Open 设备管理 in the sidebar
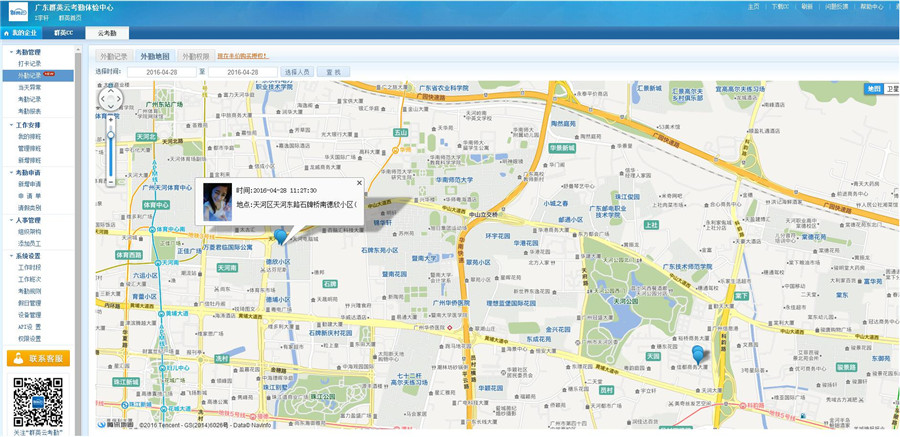The width and height of the screenshot is (900, 437). (x=29, y=315)
